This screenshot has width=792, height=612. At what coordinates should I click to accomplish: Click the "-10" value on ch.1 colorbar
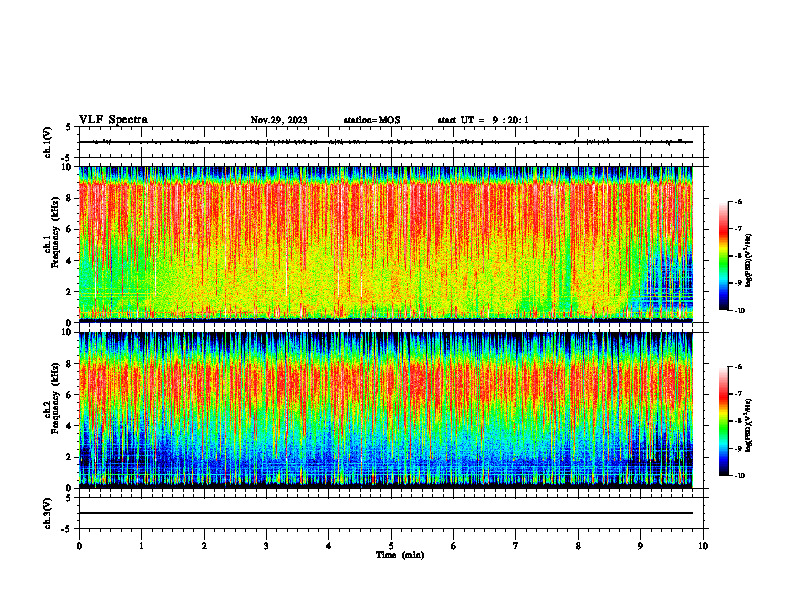point(739,311)
